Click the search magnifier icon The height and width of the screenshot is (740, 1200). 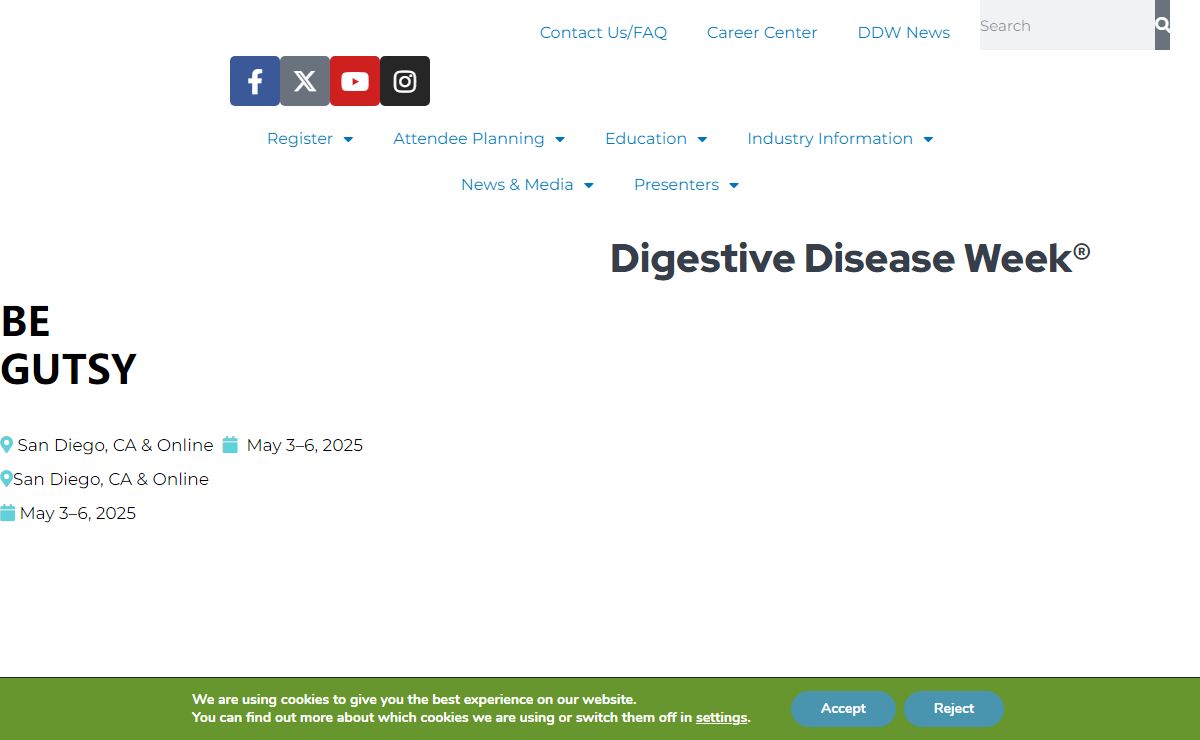click(1162, 25)
